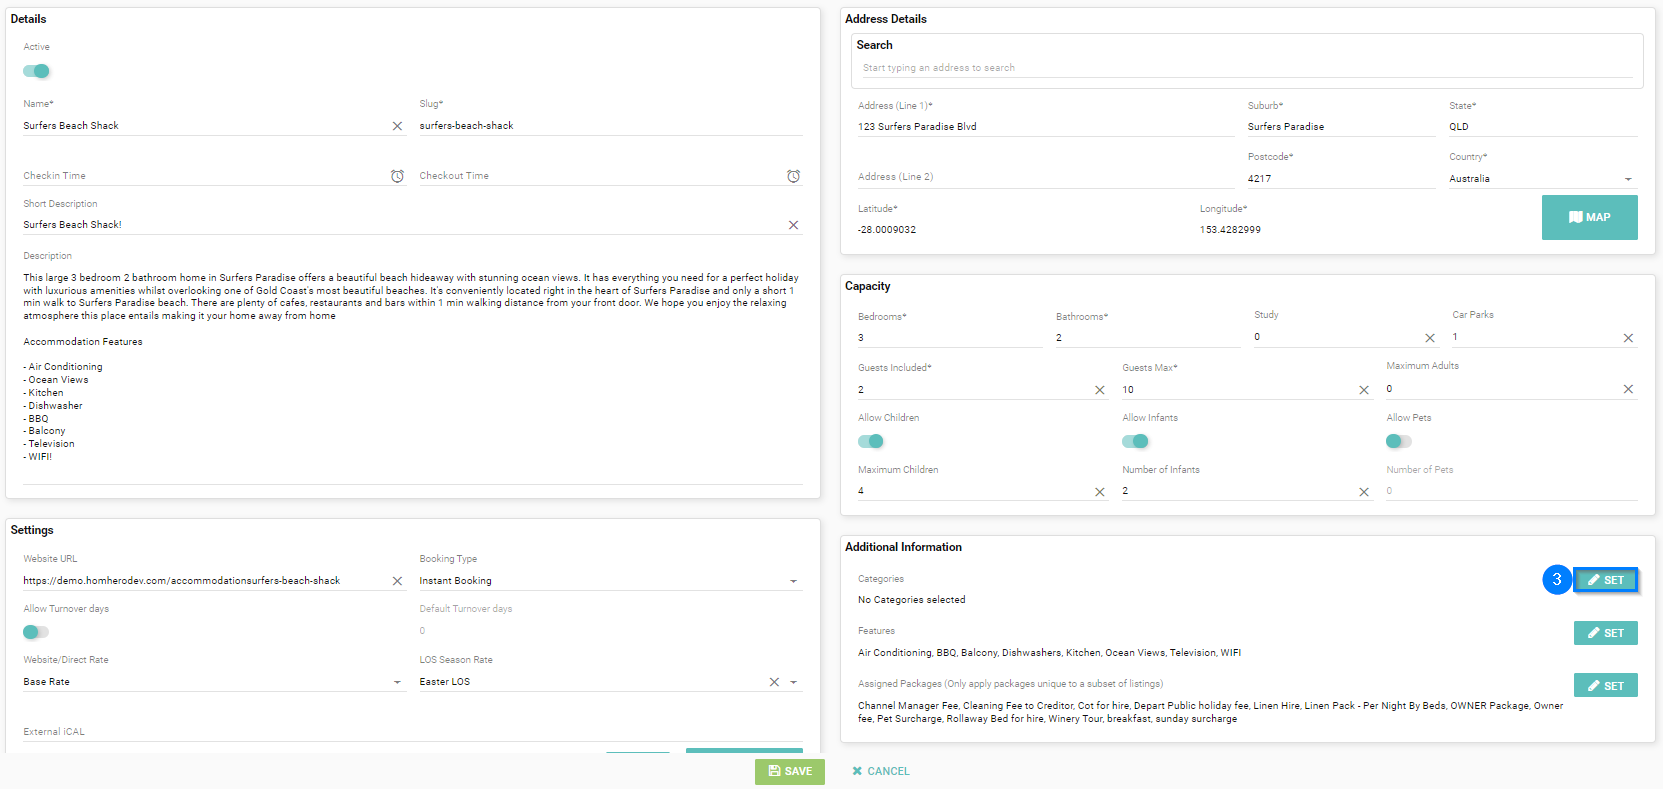The image size is (1663, 789).
Task: Clear the Guests Max value
Action: point(1364,390)
